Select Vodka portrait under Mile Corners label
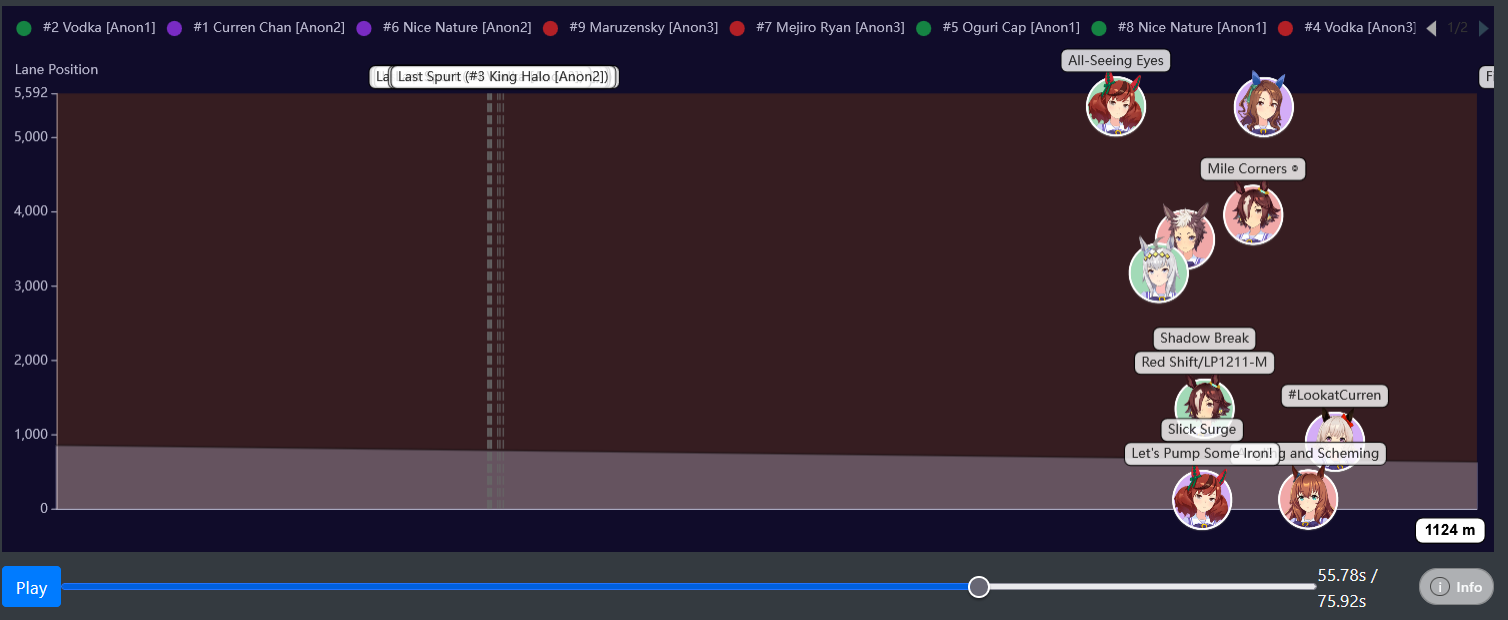The height and width of the screenshot is (620, 1508). (x=1252, y=215)
